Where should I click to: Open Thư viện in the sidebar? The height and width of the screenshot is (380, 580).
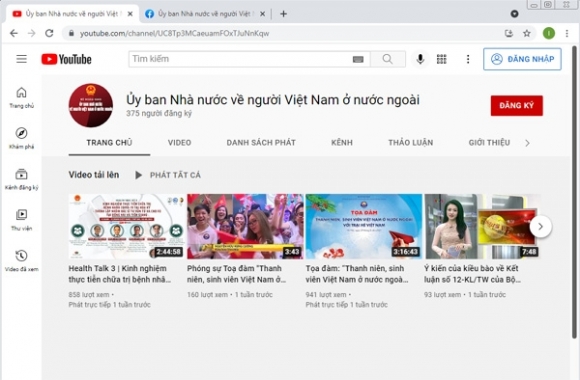click(21, 220)
